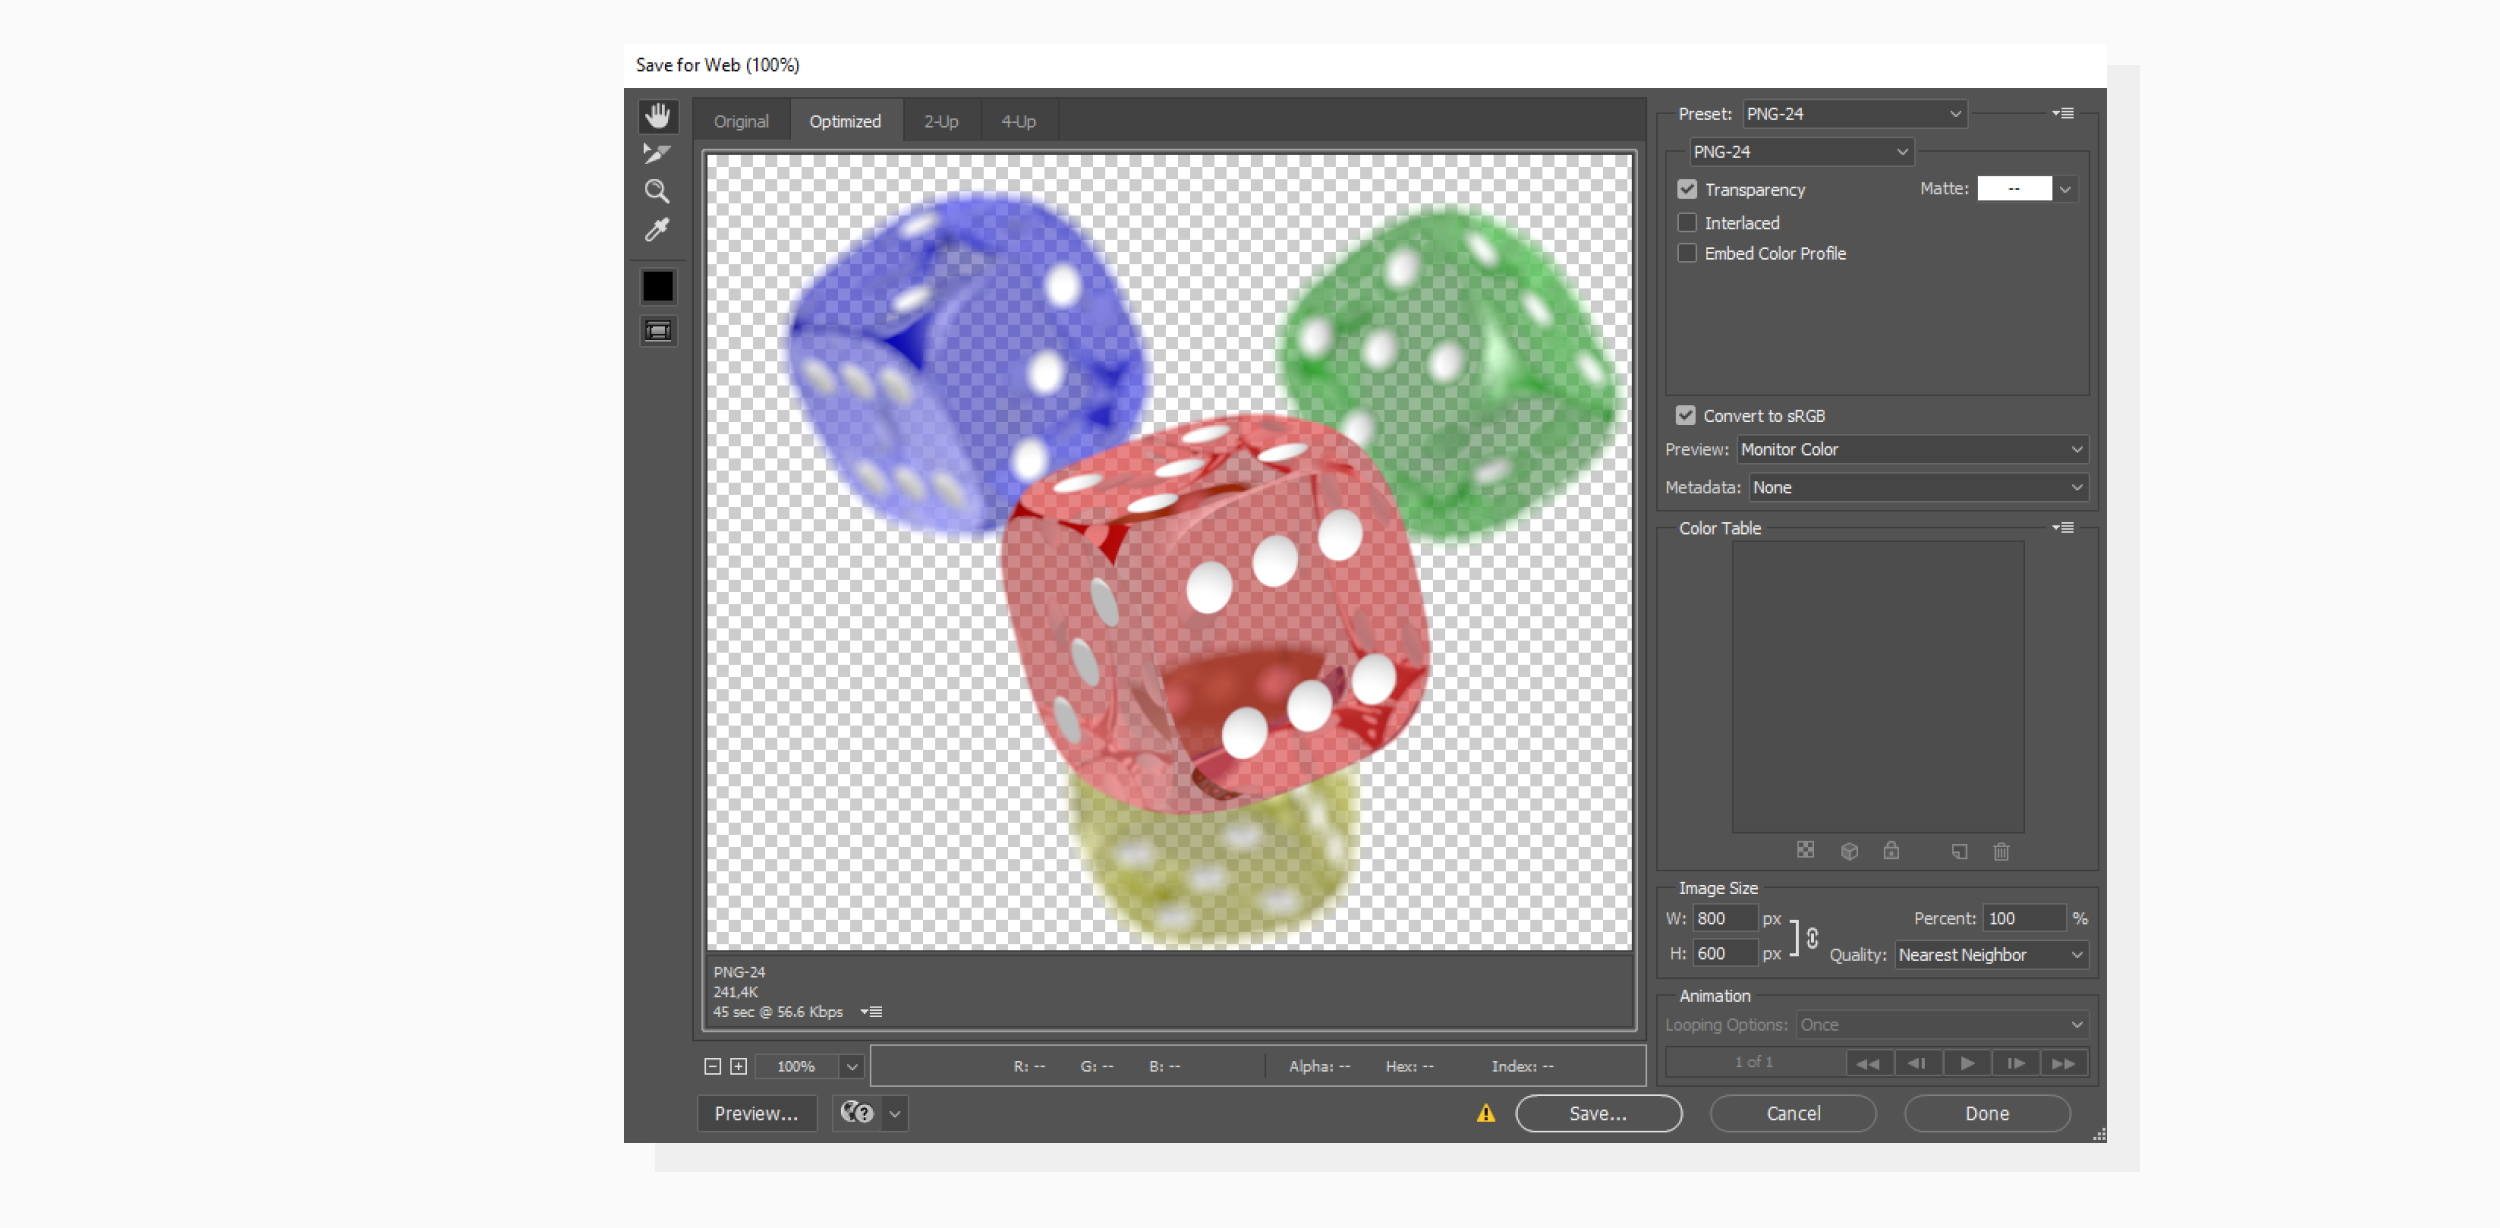Open the Color Table panel menu icon
This screenshot has height=1228, width=2500.
[2064, 527]
